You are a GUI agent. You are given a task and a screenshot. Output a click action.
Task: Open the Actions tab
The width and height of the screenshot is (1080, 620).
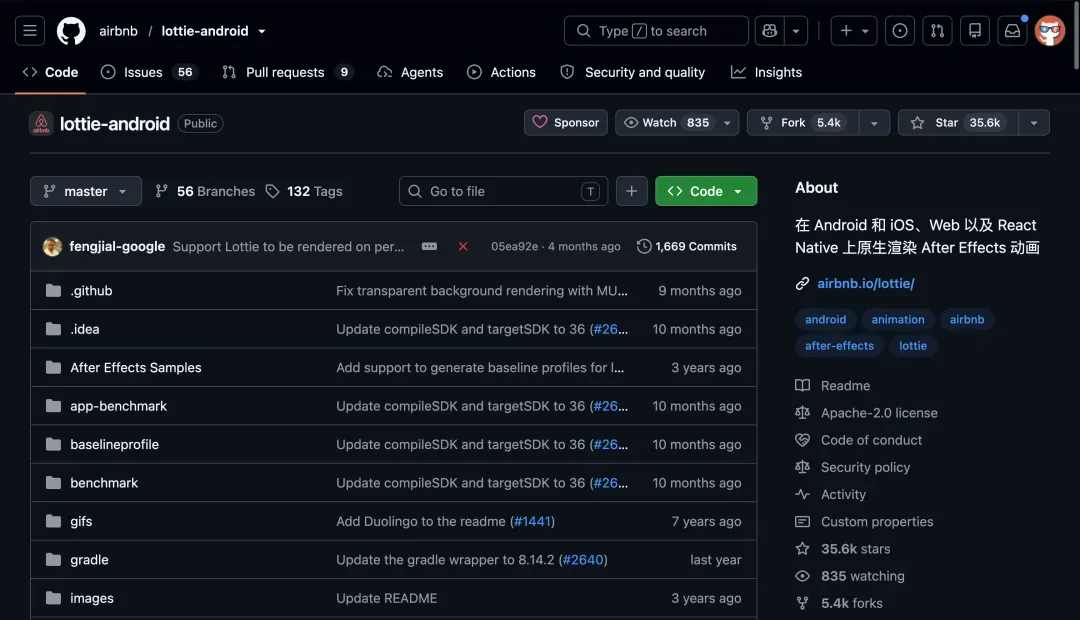click(501, 72)
